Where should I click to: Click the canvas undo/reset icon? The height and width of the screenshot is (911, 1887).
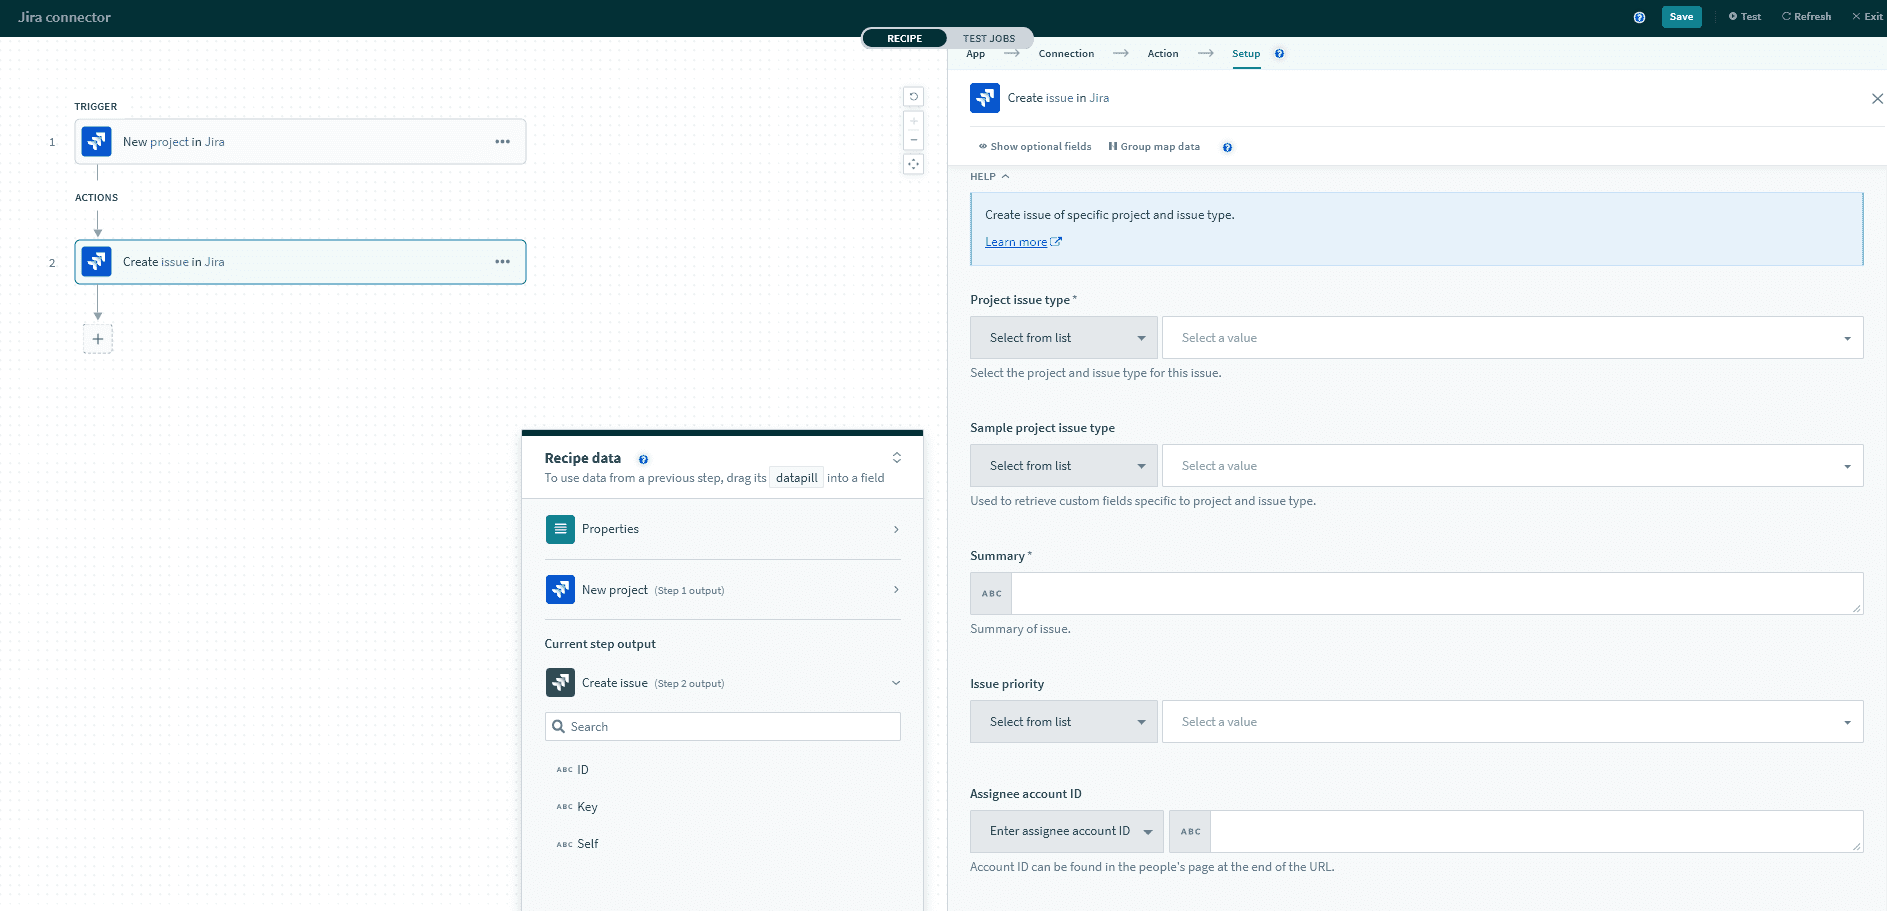(x=913, y=97)
